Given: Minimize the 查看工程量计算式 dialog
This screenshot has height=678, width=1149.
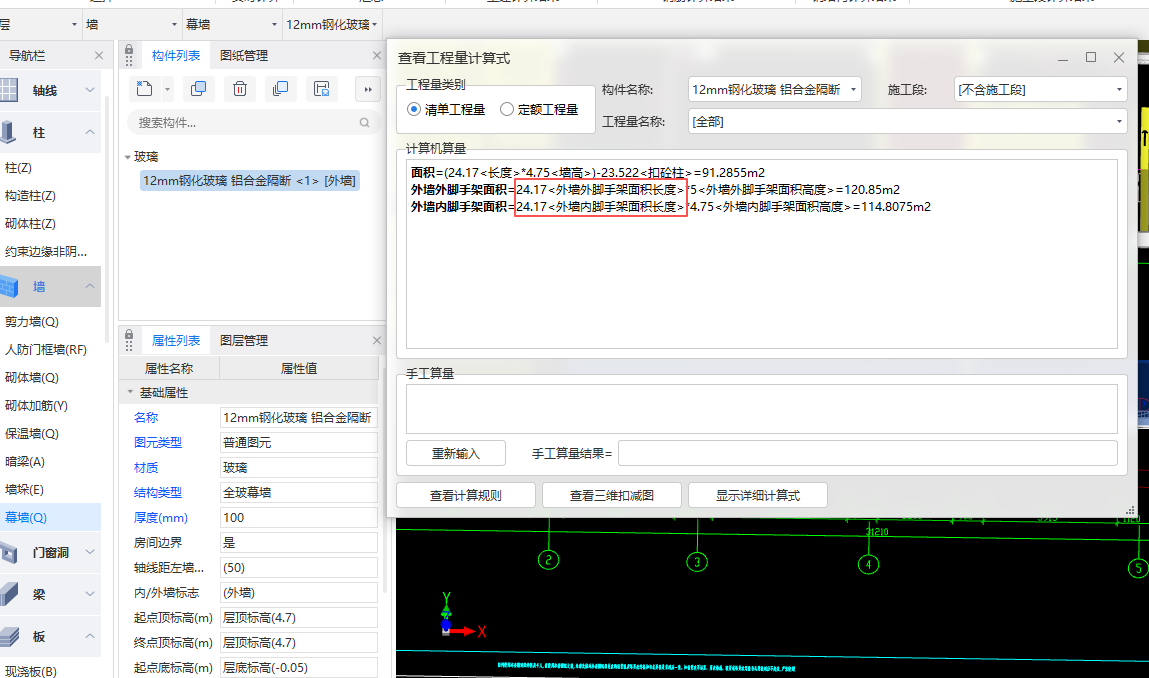Looking at the screenshot, I should [1063, 57].
